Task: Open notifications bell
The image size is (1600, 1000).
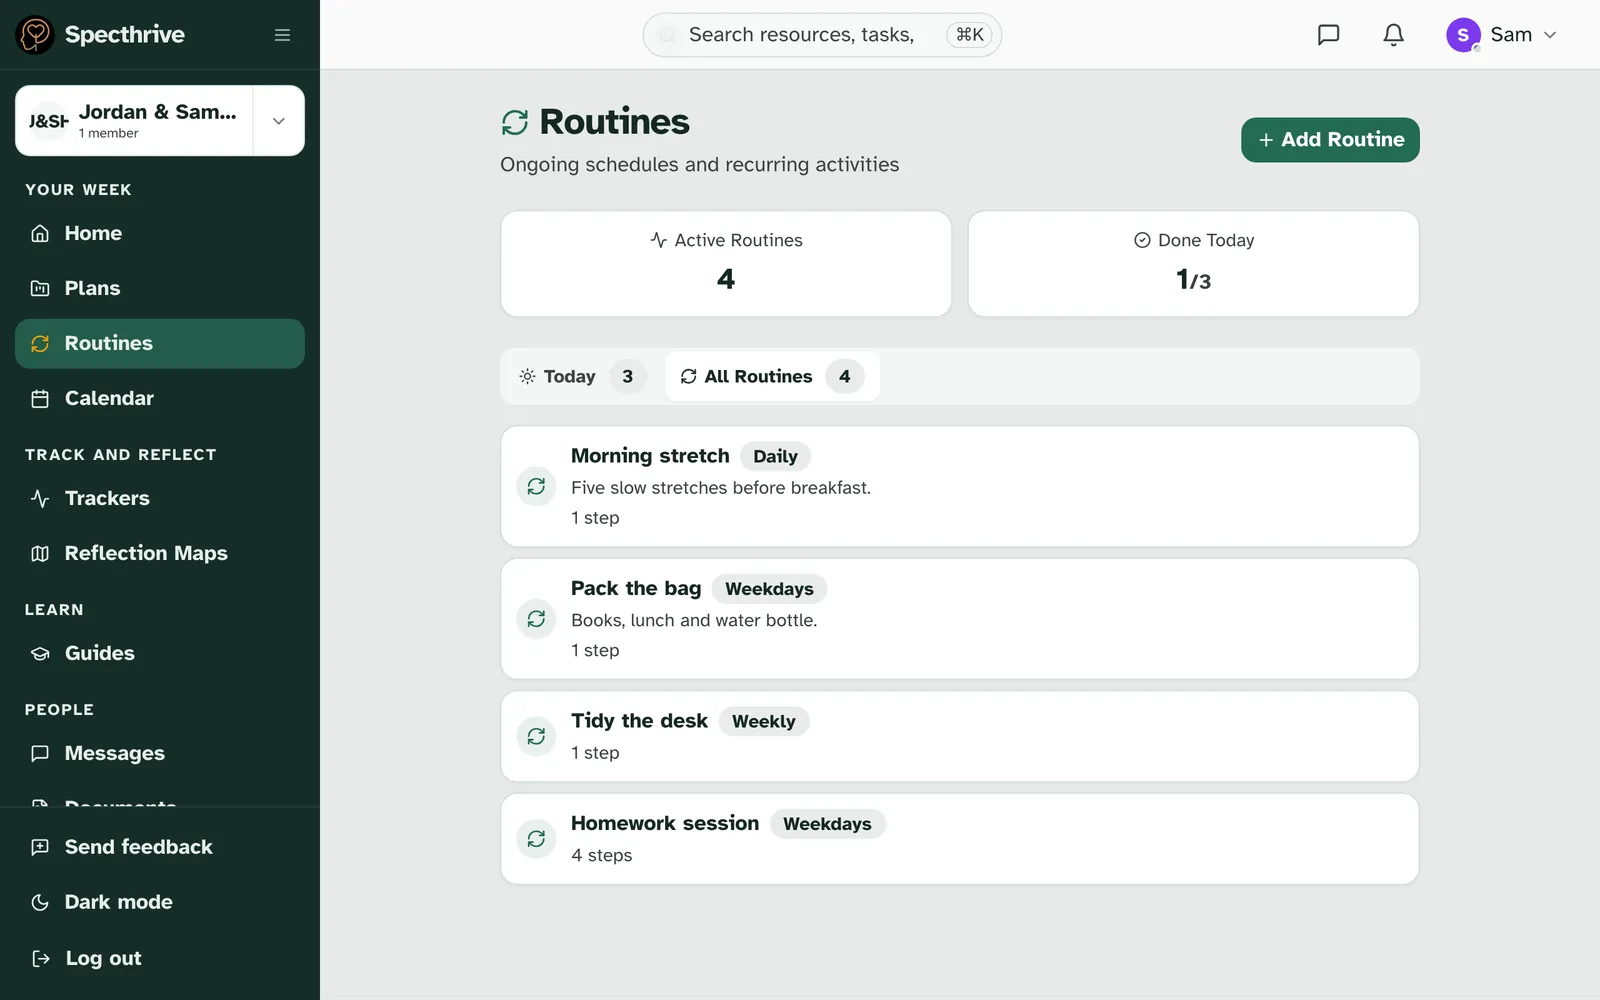Action: [x=1393, y=35]
